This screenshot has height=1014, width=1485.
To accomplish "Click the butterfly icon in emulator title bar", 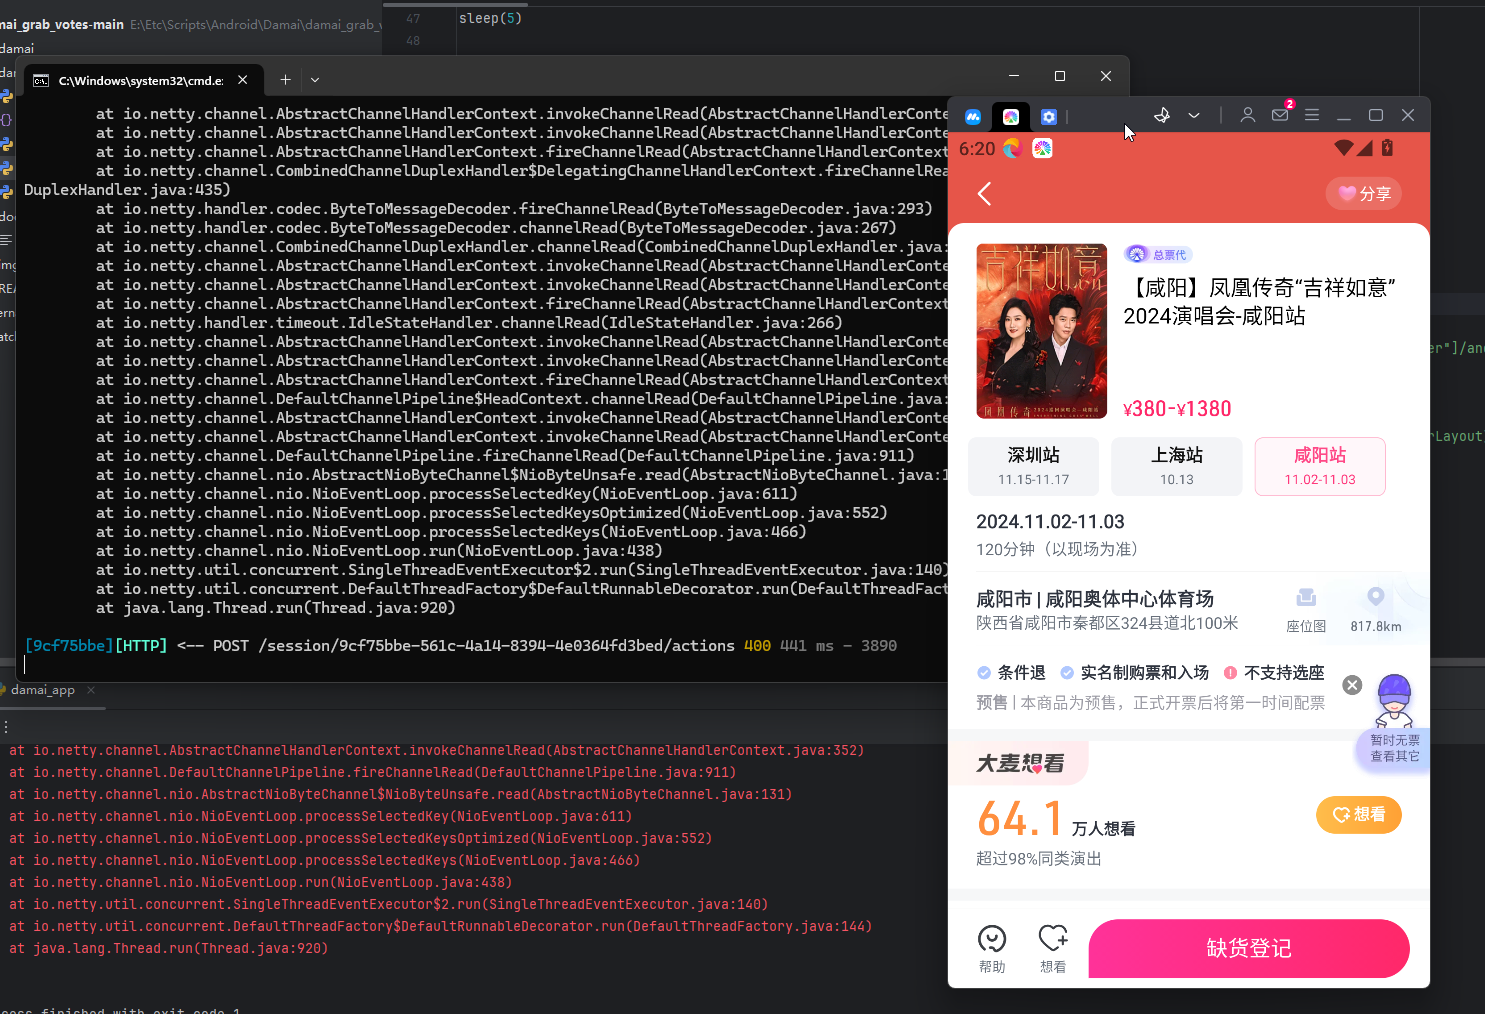I will coord(1162,115).
